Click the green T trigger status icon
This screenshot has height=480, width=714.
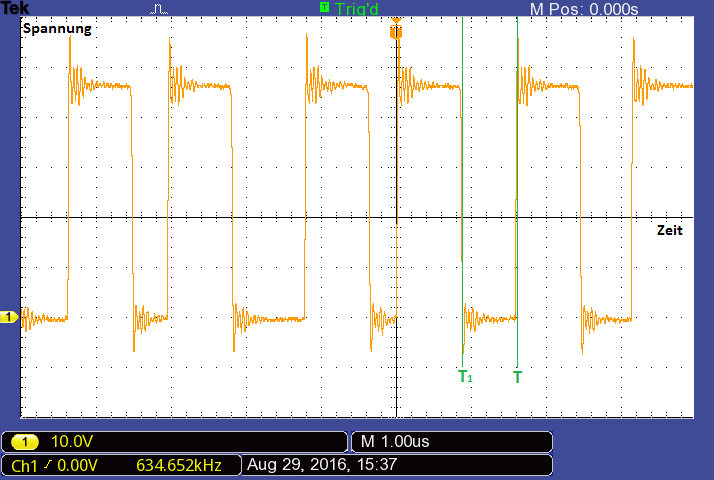pyautogui.click(x=324, y=7)
